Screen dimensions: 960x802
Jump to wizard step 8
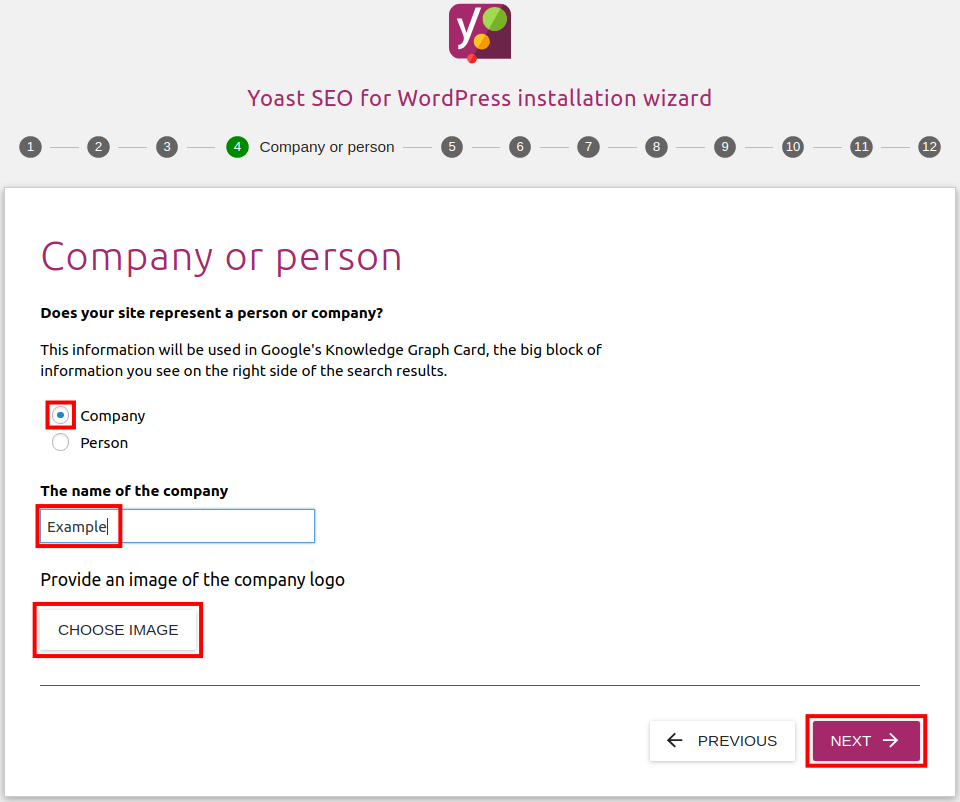click(x=656, y=147)
